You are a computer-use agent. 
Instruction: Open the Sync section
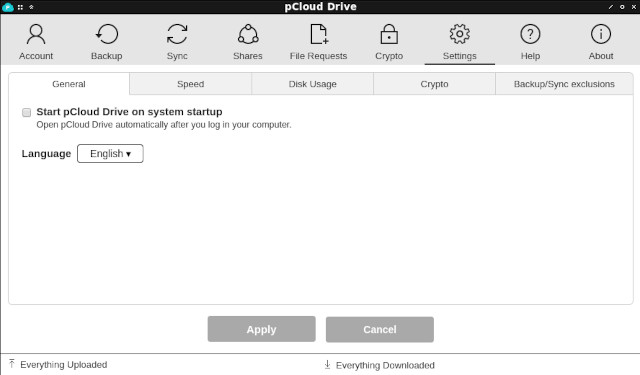pos(177,41)
